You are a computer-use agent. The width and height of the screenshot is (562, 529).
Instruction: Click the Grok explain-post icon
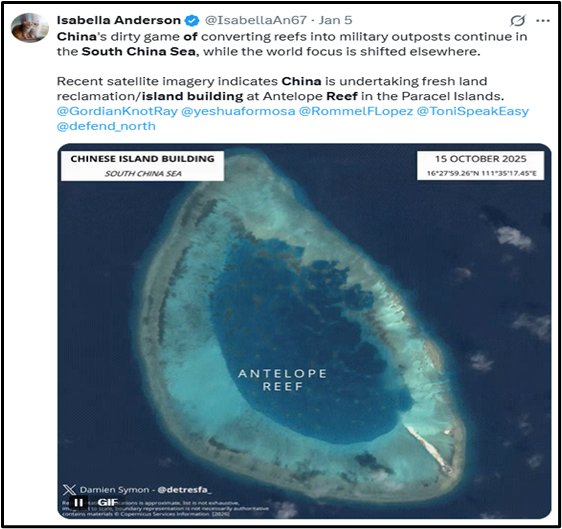coord(518,20)
